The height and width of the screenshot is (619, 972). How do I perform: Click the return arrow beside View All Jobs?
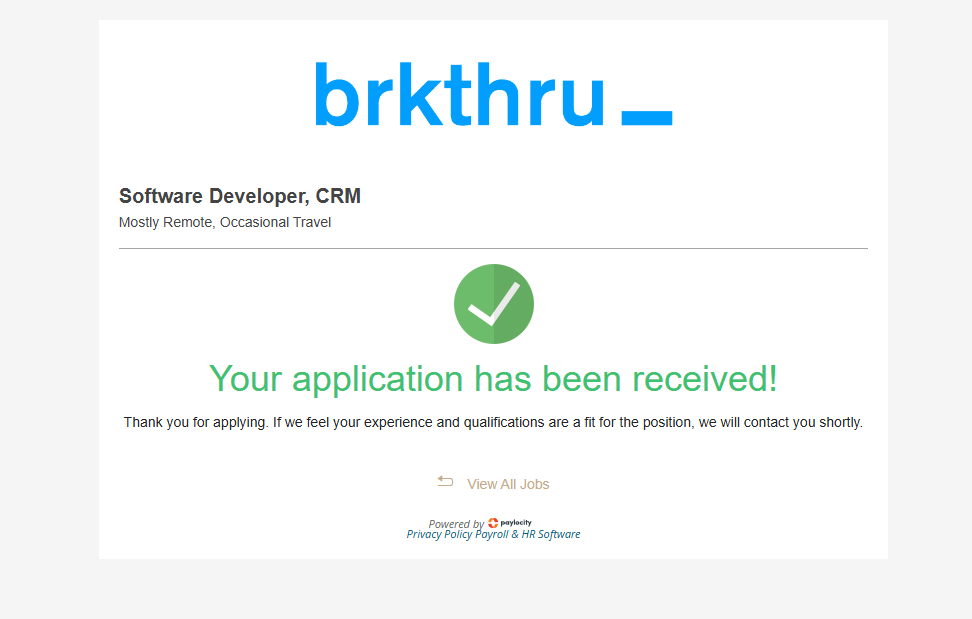pyautogui.click(x=445, y=482)
